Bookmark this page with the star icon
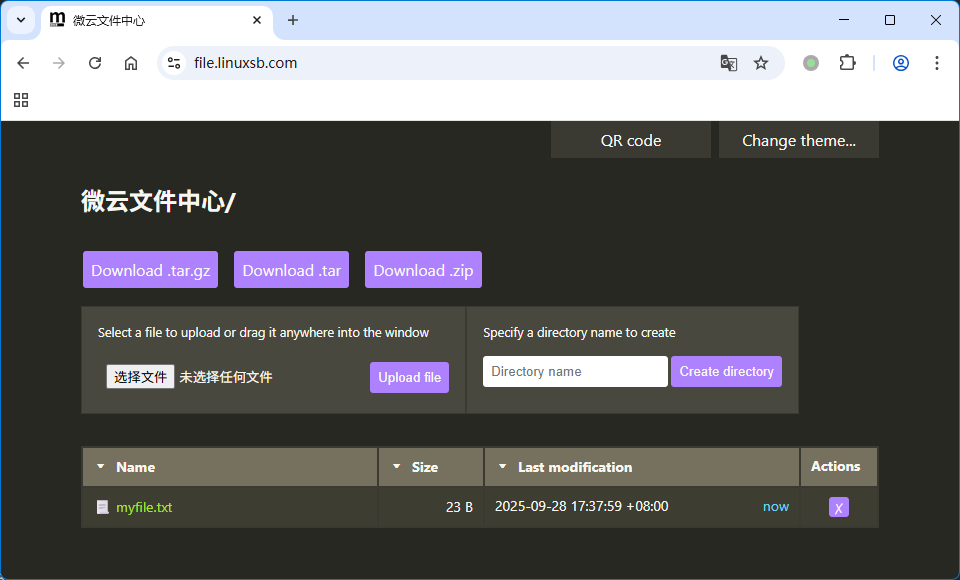The image size is (960, 580). pyautogui.click(x=761, y=63)
